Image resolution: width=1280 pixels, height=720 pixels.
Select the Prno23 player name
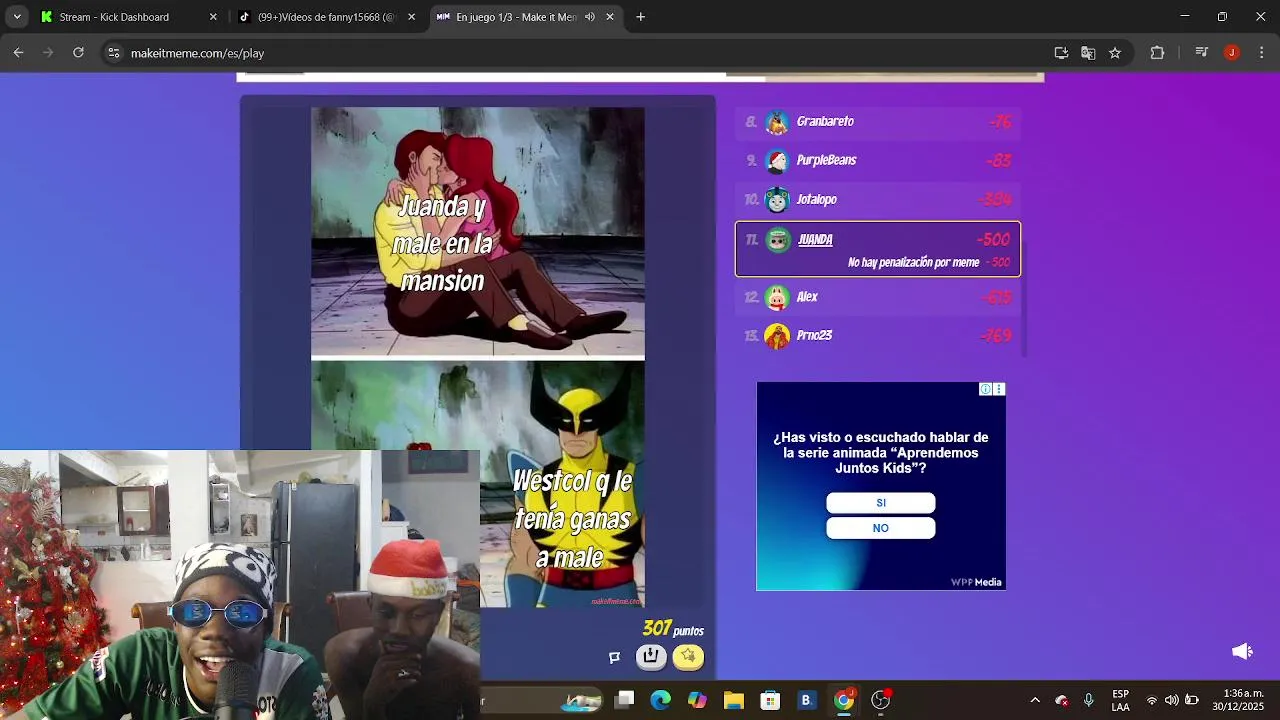pyautogui.click(x=814, y=335)
